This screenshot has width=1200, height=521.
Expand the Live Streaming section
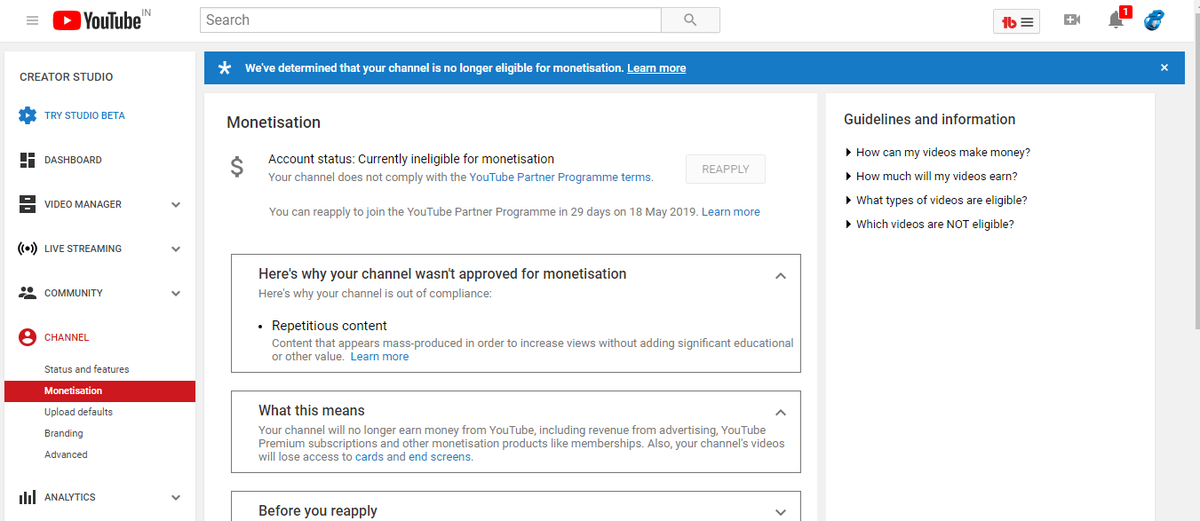coord(176,249)
